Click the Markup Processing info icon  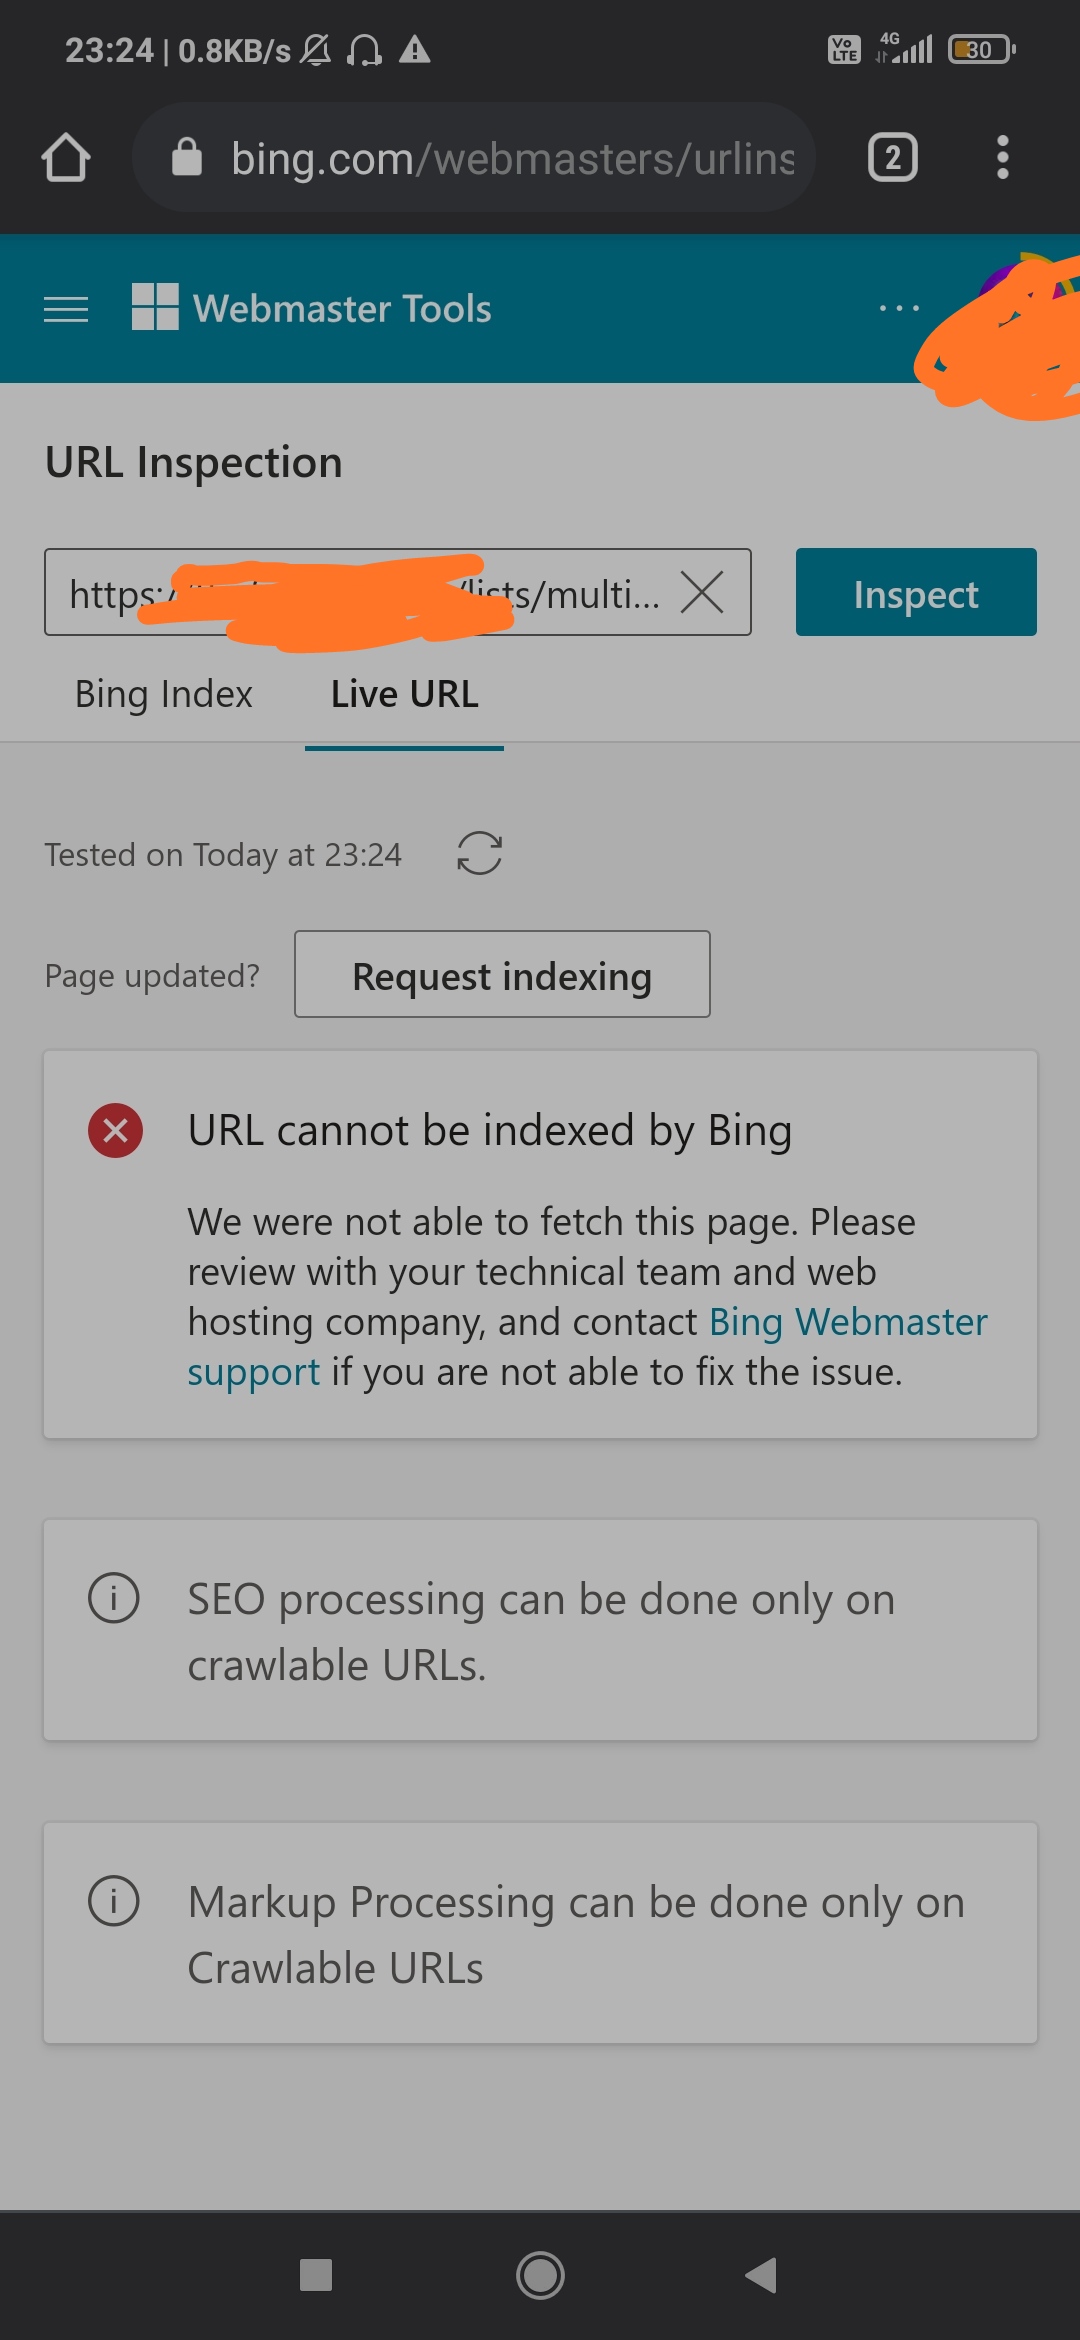pos(114,1900)
